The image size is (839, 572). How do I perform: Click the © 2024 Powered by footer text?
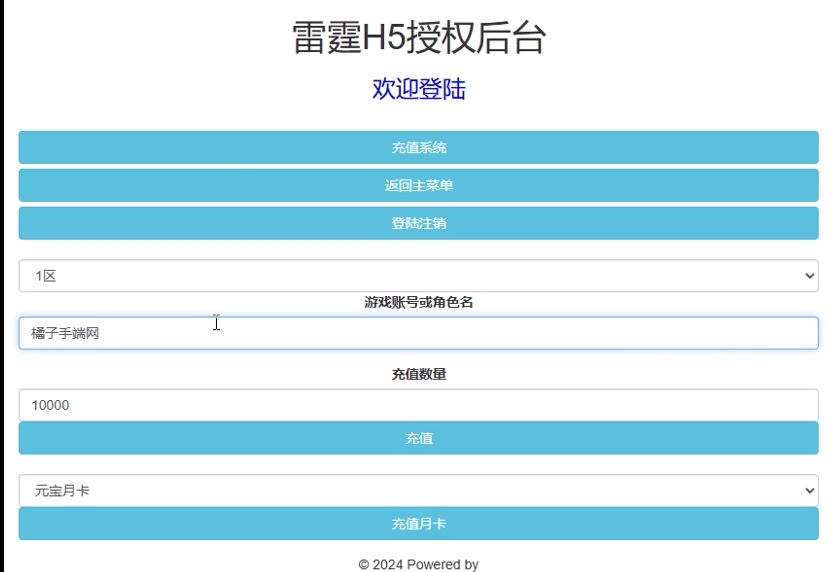pos(418,565)
